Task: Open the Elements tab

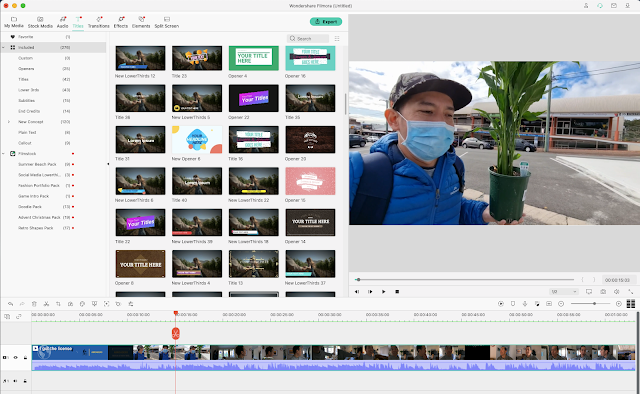Action: coord(141,22)
